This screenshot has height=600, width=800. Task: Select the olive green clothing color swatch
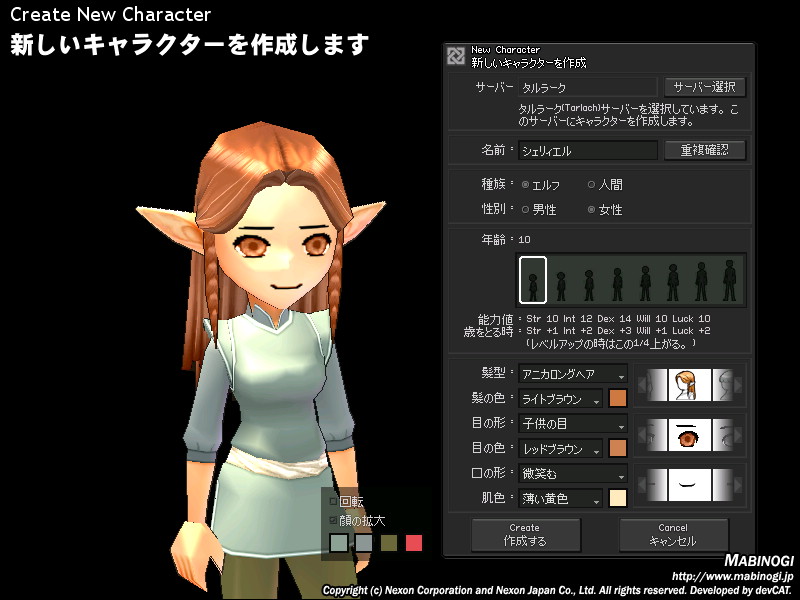point(388,543)
